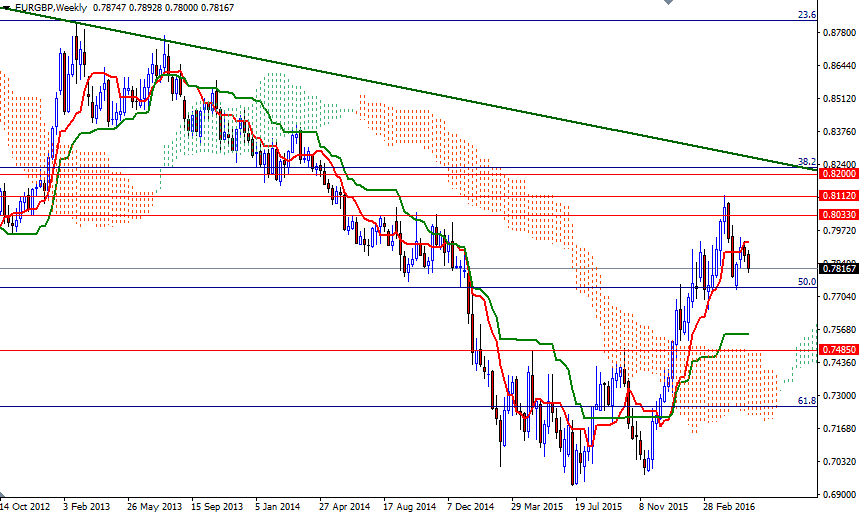This screenshot has width=861, height=514.
Task: Click the 15 Sep 2013 date label
Action: click(x=217, y=506)
